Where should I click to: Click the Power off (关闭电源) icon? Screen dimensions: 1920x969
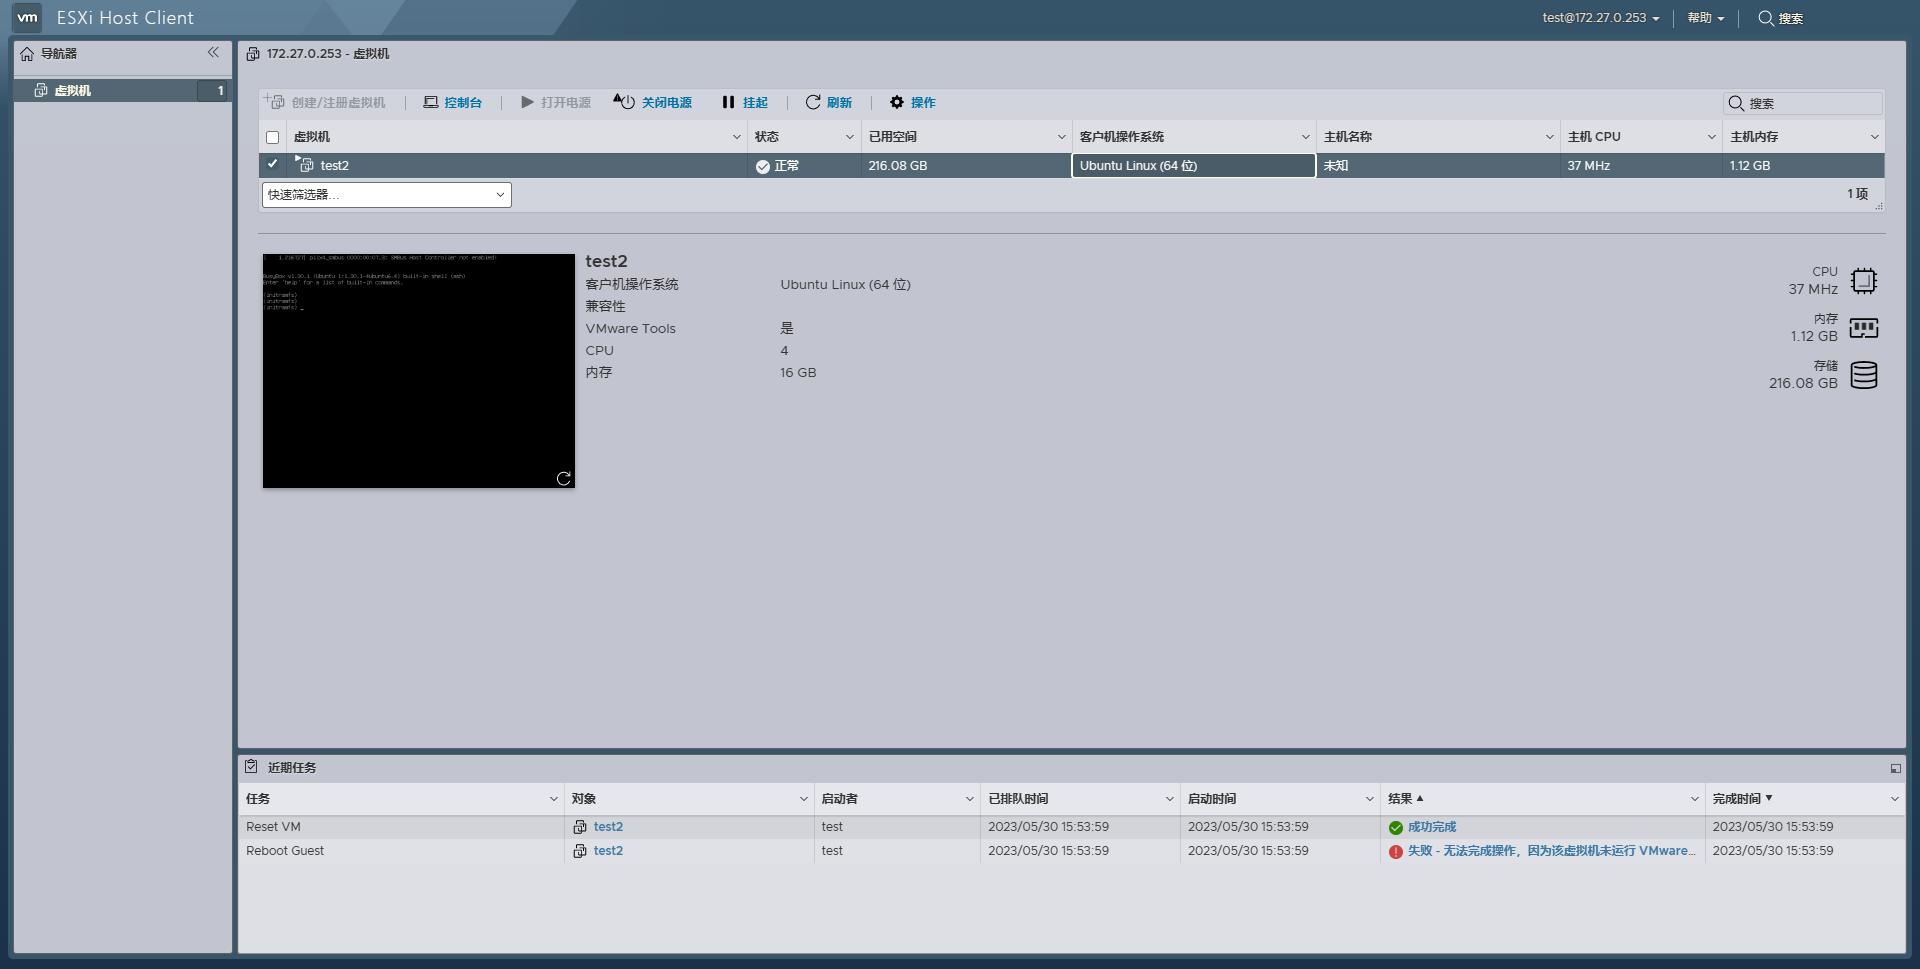point(625,102)
